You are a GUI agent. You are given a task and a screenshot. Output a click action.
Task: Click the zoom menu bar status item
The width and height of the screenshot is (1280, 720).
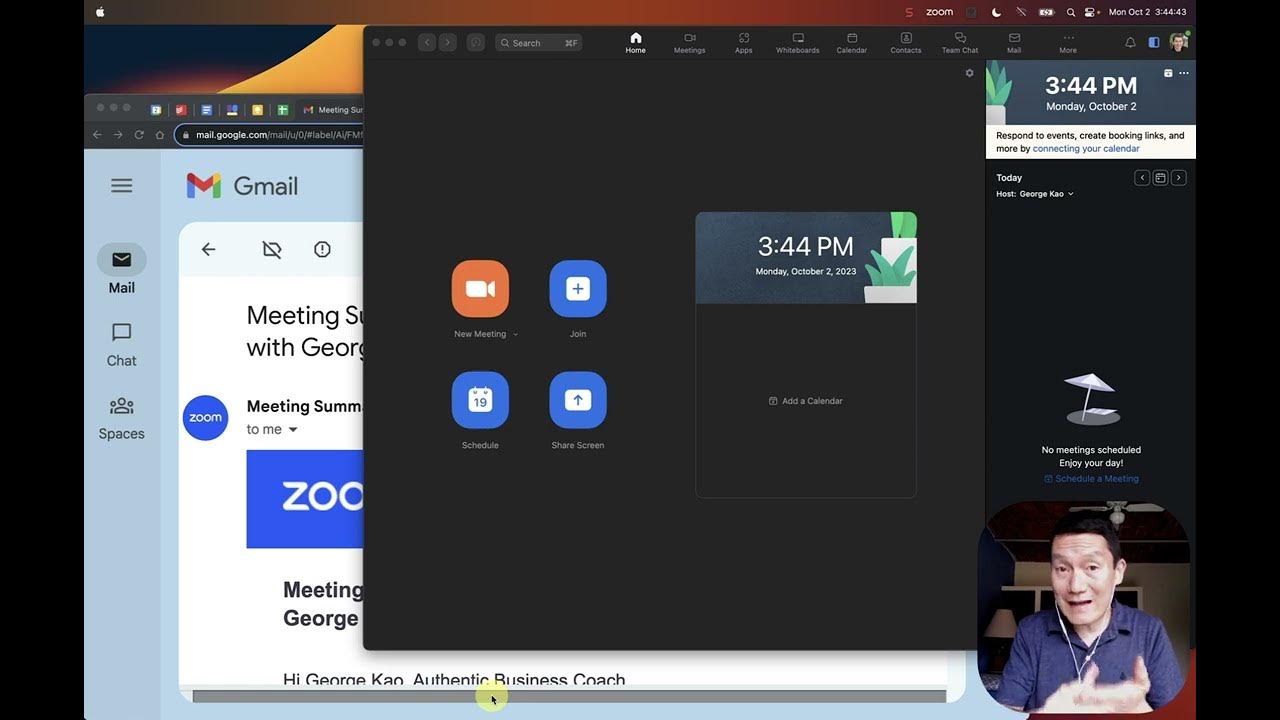click(x=939, y=12)
